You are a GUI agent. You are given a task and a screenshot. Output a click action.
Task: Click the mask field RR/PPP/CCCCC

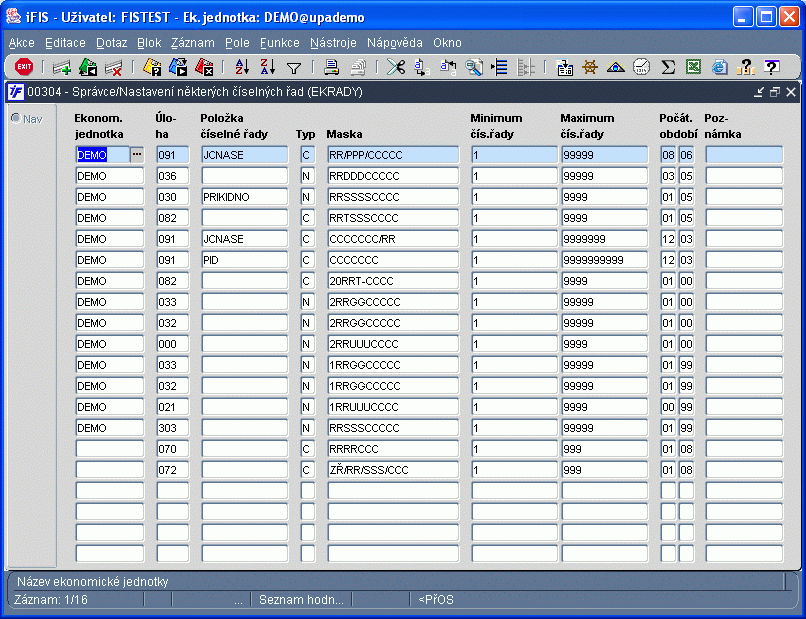coord(393,155)
